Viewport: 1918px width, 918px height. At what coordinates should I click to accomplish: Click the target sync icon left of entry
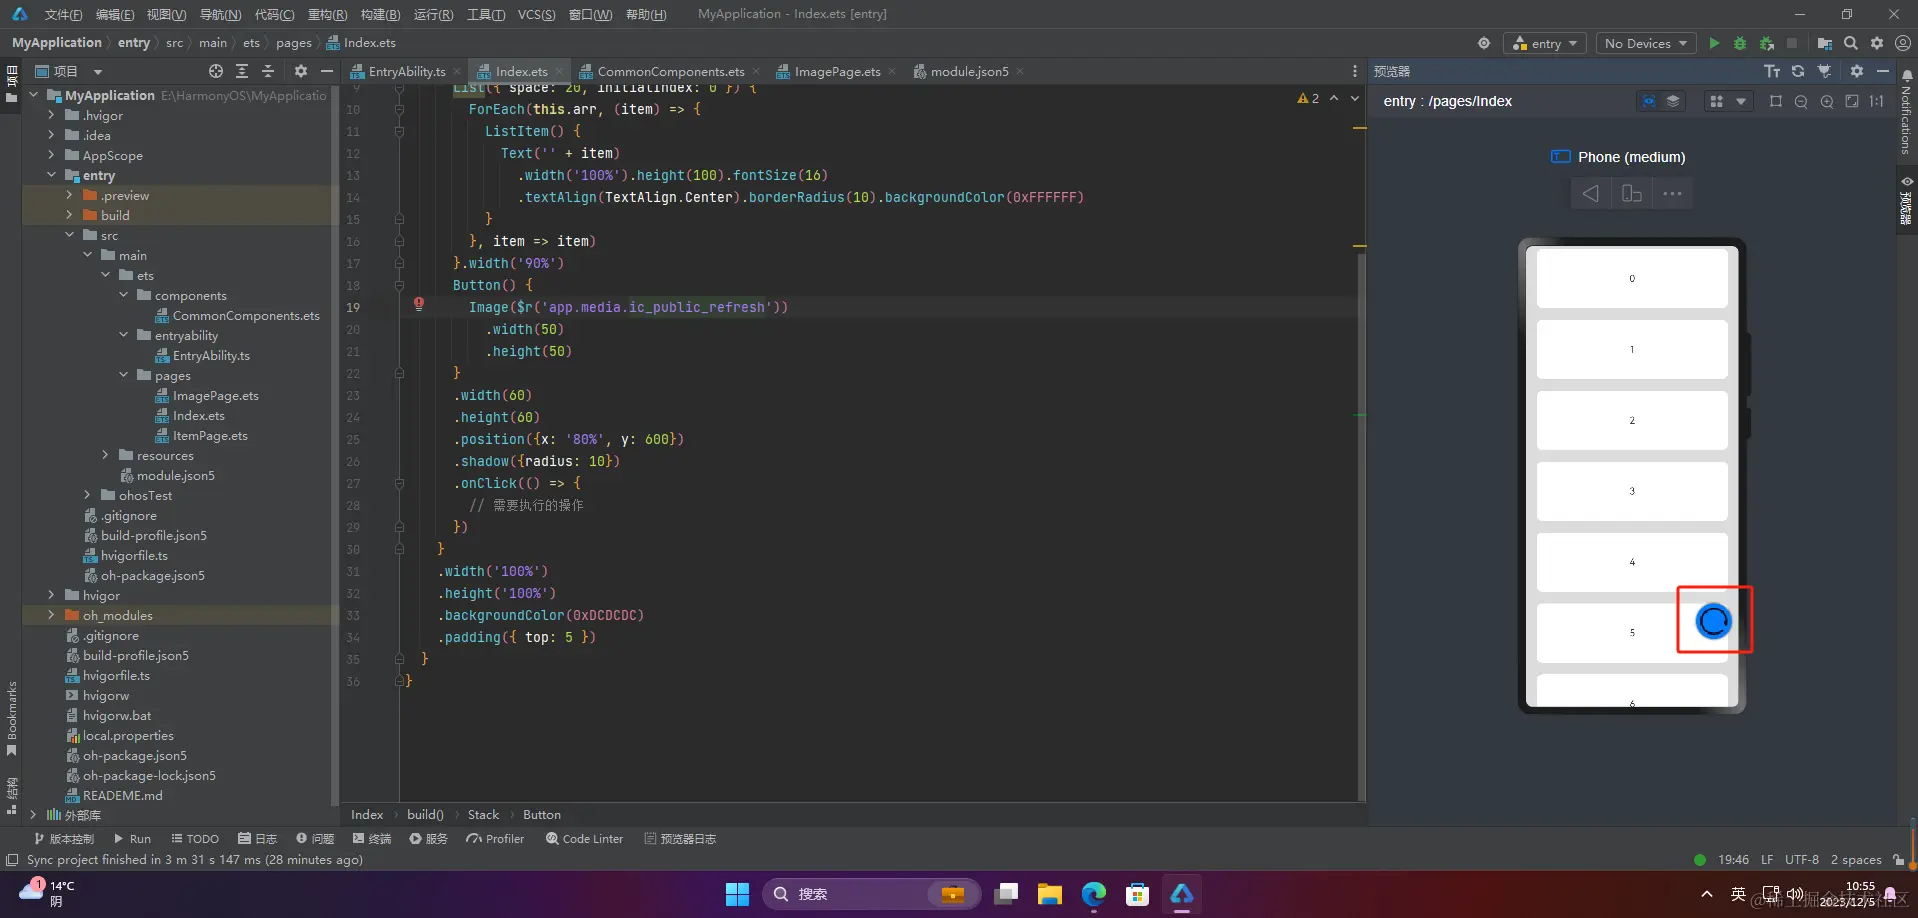pos(1484,43)
